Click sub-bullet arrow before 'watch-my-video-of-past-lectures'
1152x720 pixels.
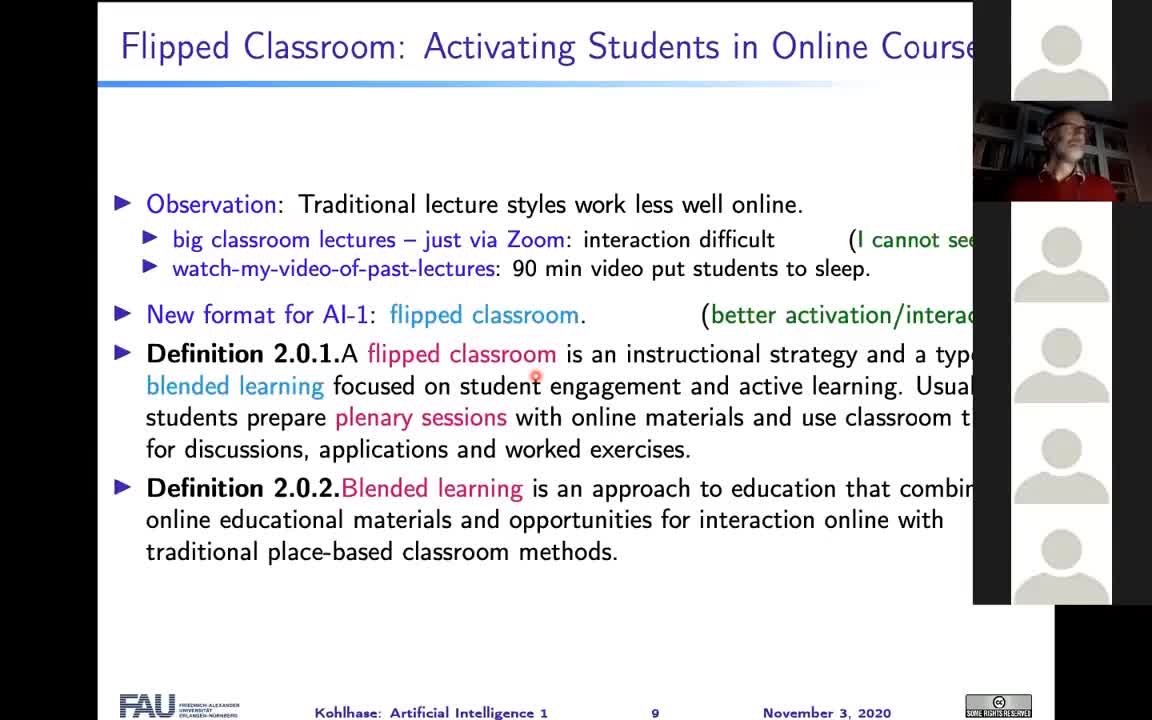[x=150, y=268]
